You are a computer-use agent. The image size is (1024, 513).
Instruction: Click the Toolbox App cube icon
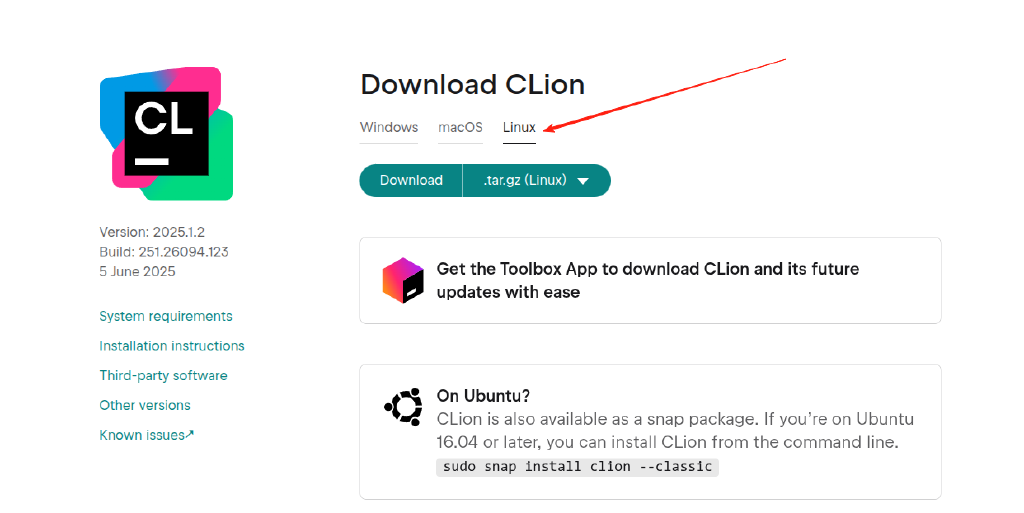point(403,280)
